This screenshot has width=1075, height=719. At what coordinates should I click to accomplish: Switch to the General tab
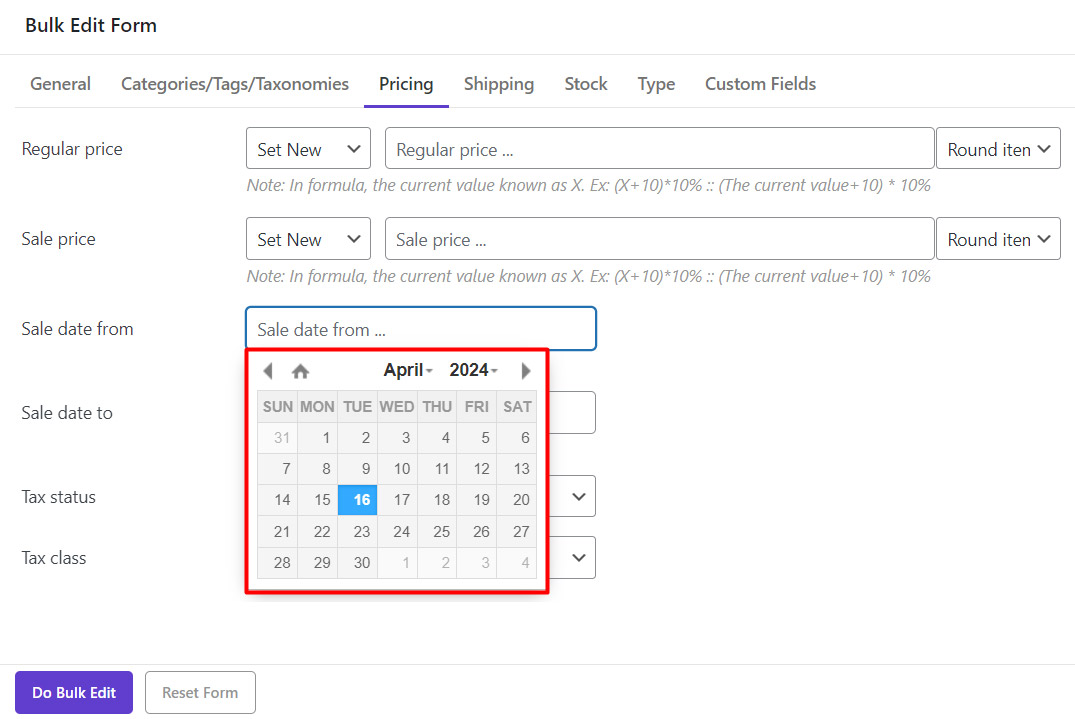[60, 84]
